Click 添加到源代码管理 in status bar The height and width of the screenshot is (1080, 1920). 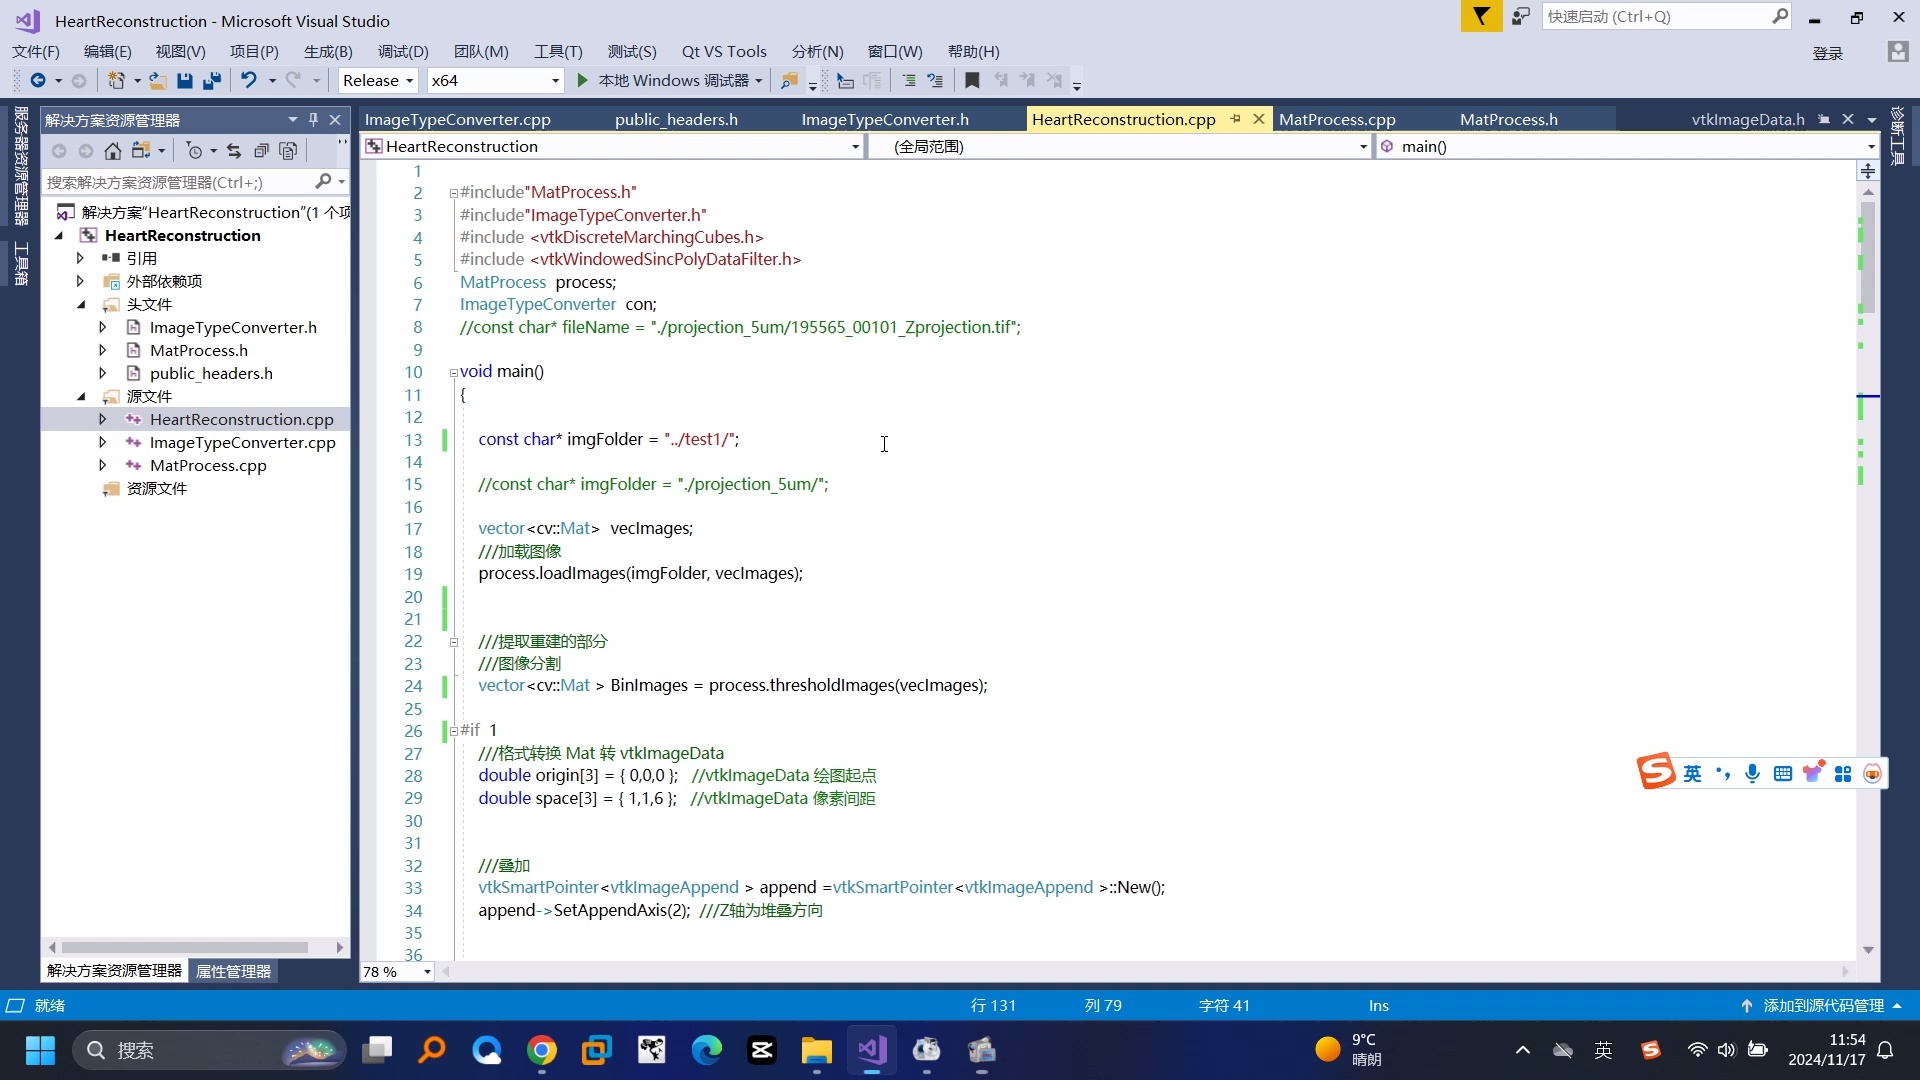click(1823, 1006)
